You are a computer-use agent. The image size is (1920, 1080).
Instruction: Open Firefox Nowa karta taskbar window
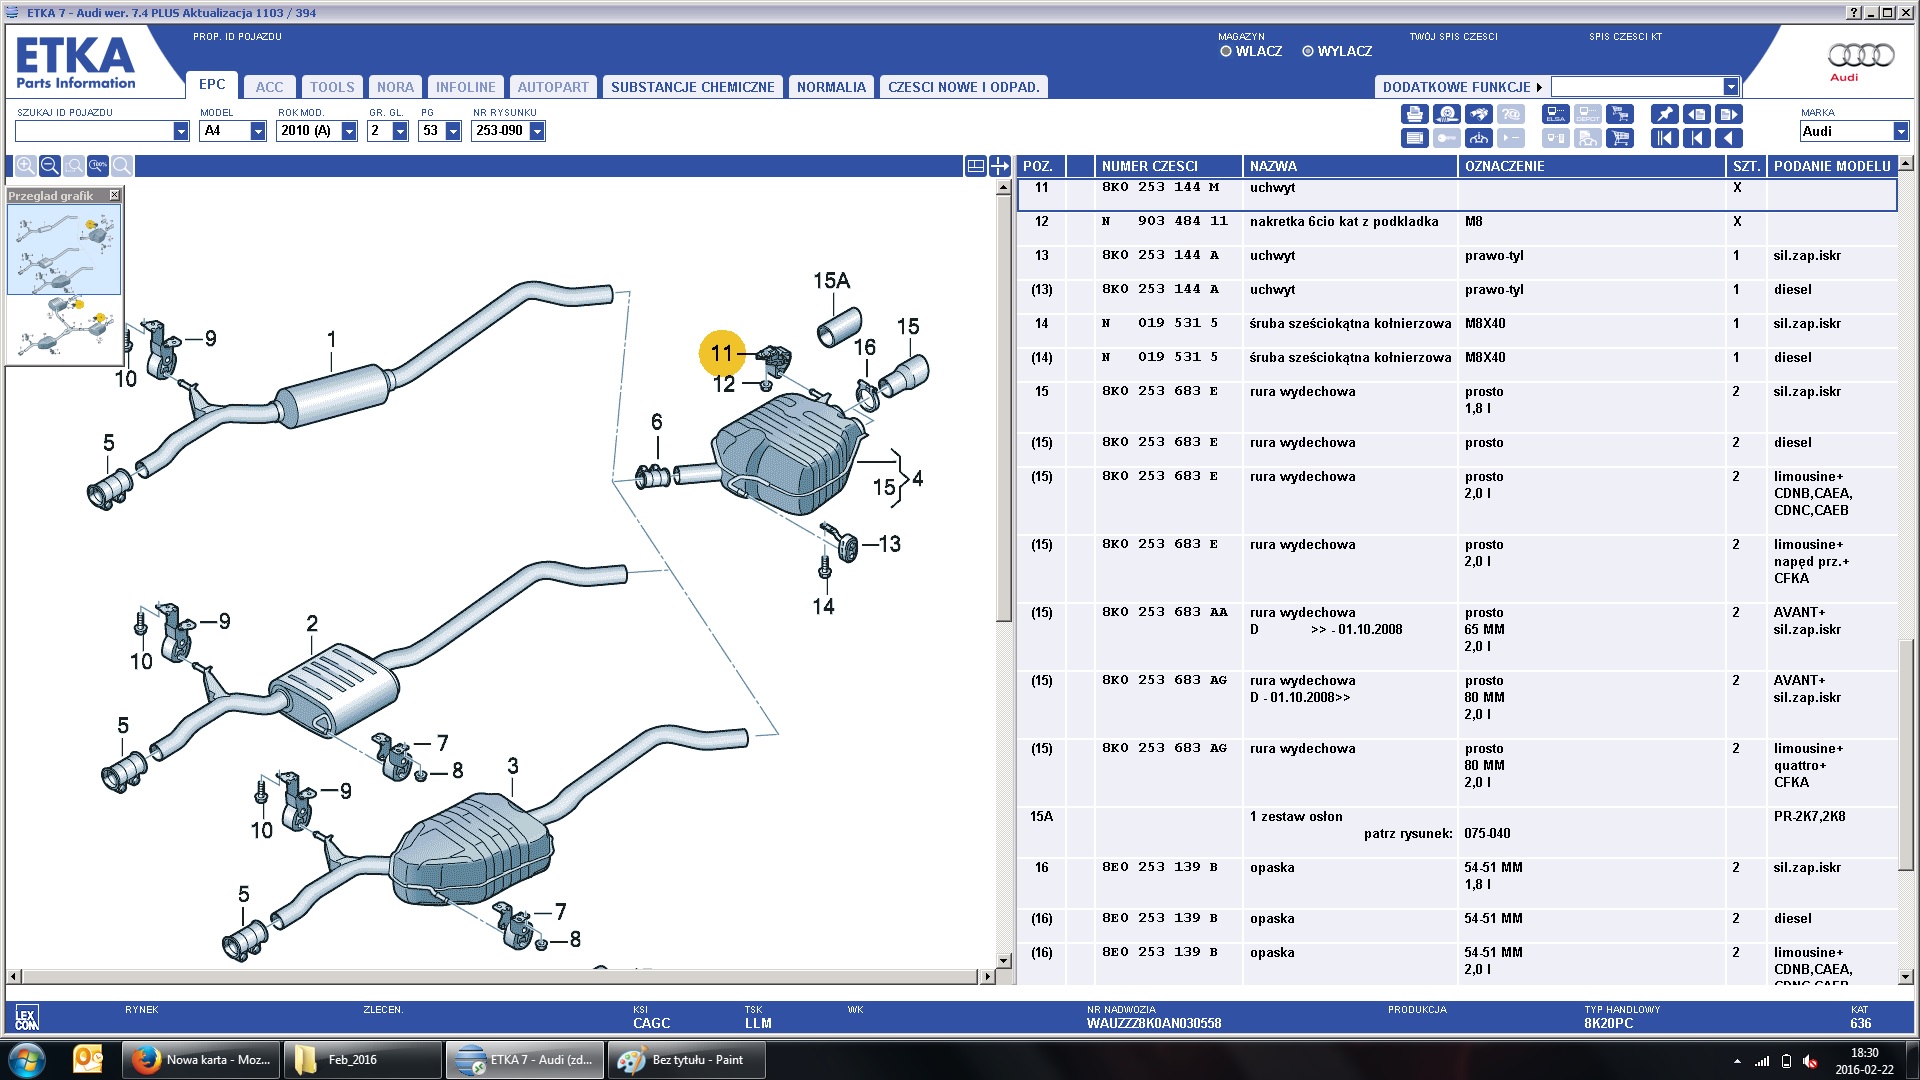201,1060
